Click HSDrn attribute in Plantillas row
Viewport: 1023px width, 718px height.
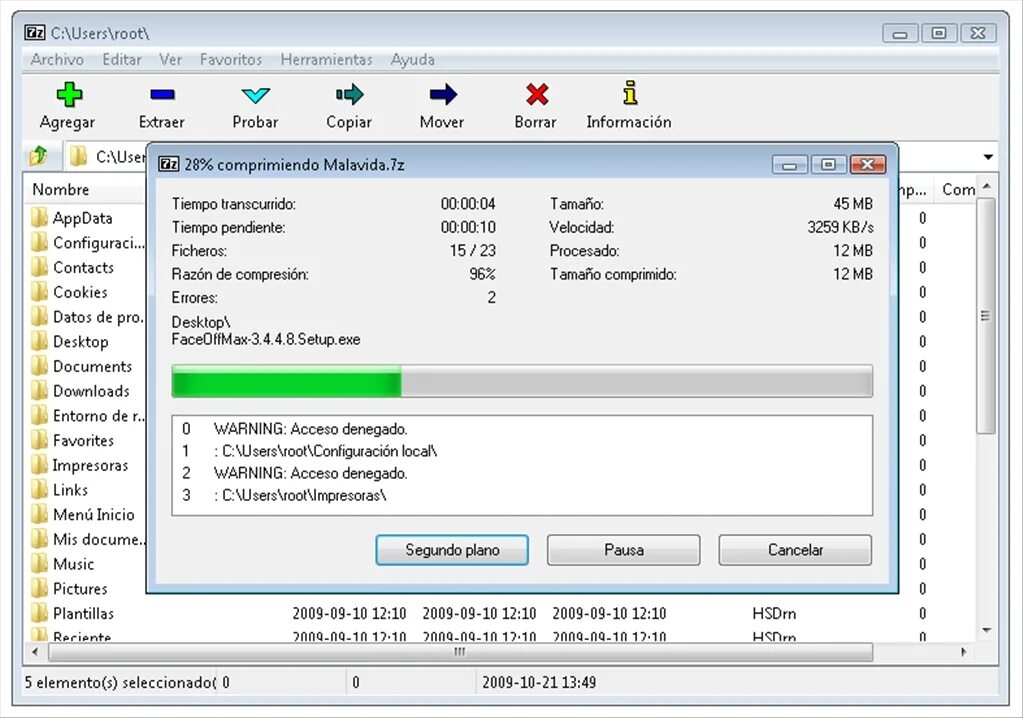(774, 613)
